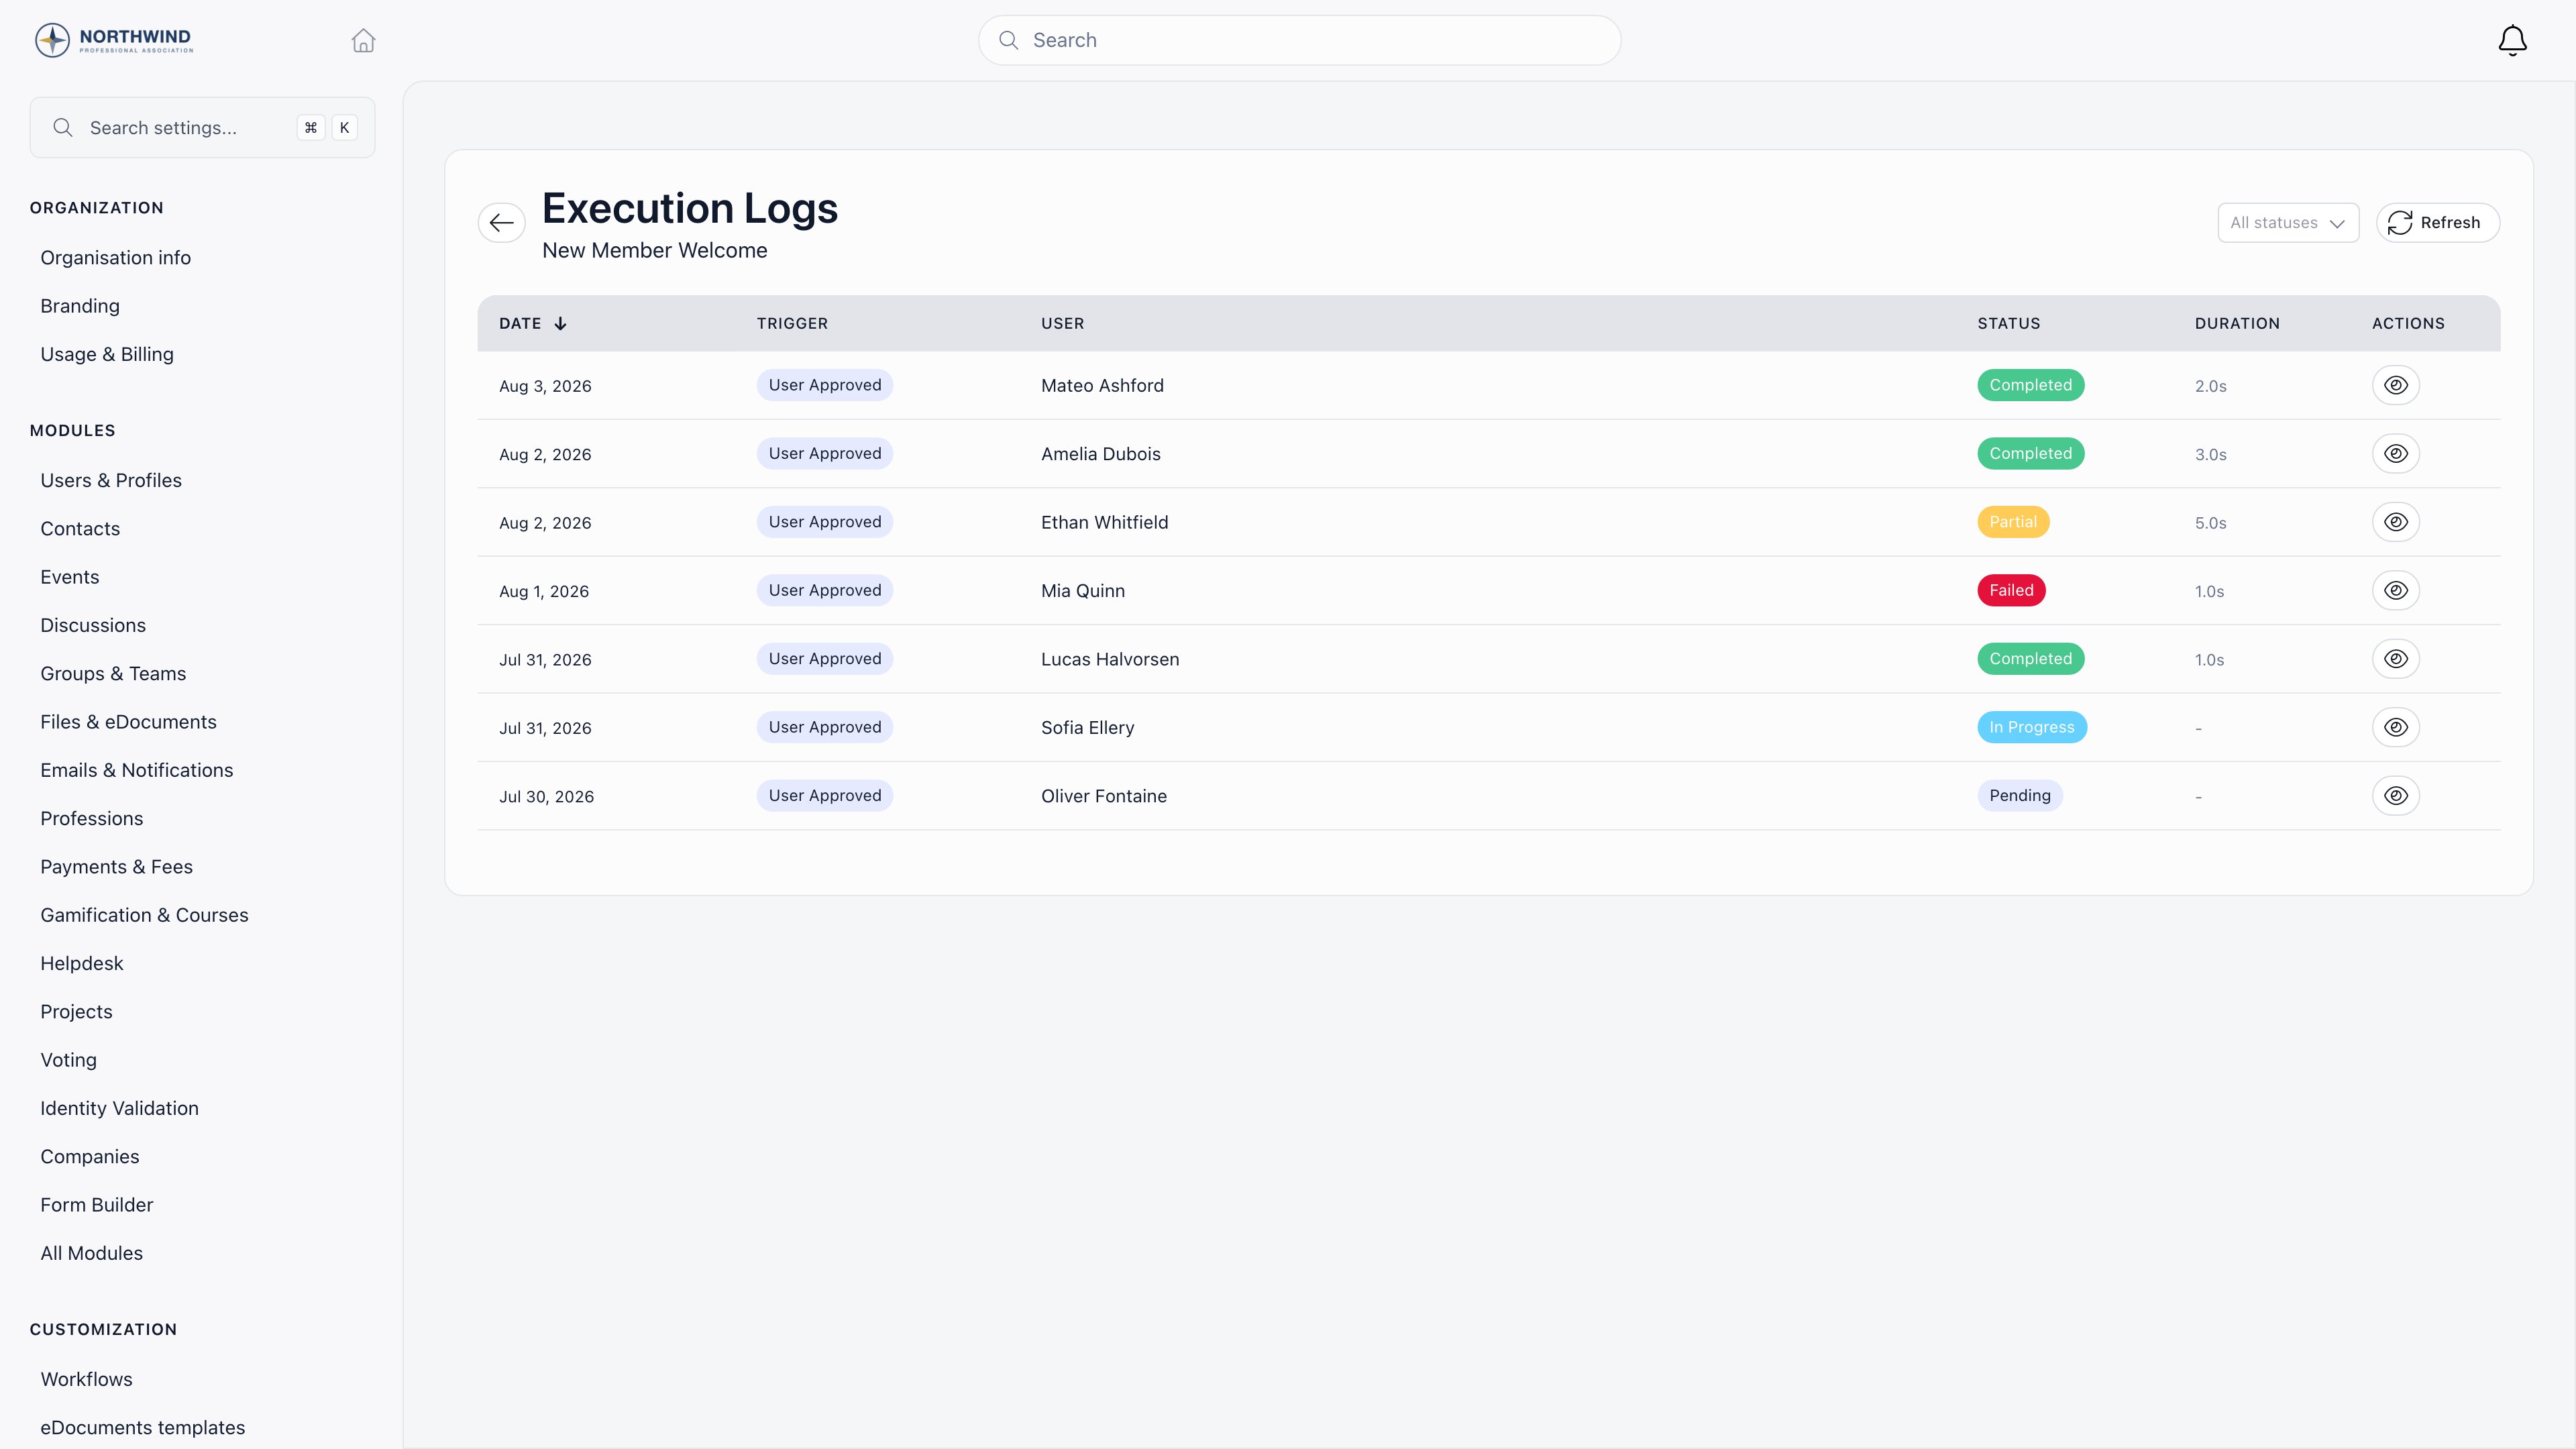Click the magnifier icon in settings search
This screenshot has width=2576, height=1449.
click(63, 127)
